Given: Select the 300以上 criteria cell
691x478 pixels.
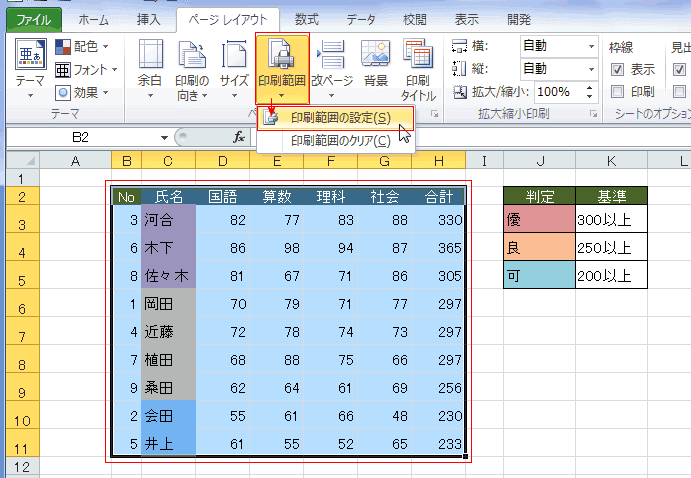Looking at the screenshot, I should click(x=612, y=219).
